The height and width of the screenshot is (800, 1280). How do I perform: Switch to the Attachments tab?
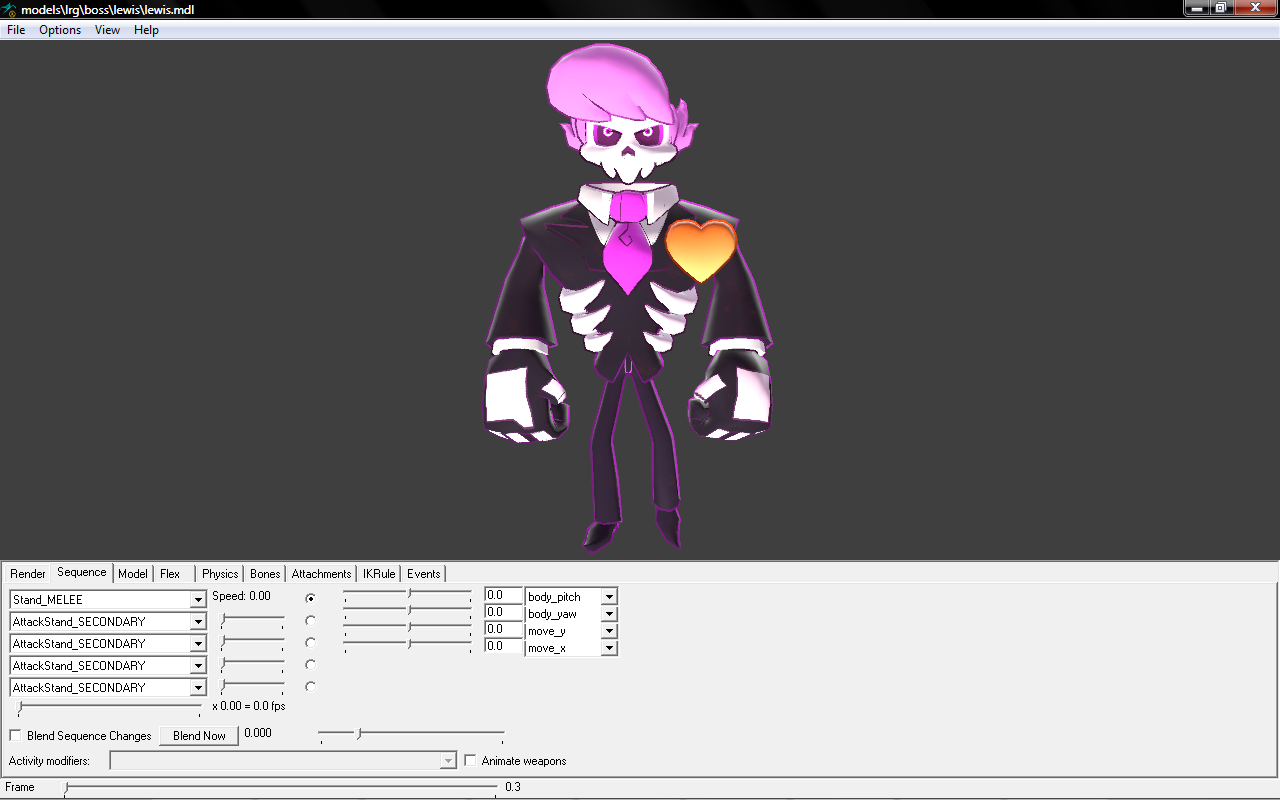point(321,574)
